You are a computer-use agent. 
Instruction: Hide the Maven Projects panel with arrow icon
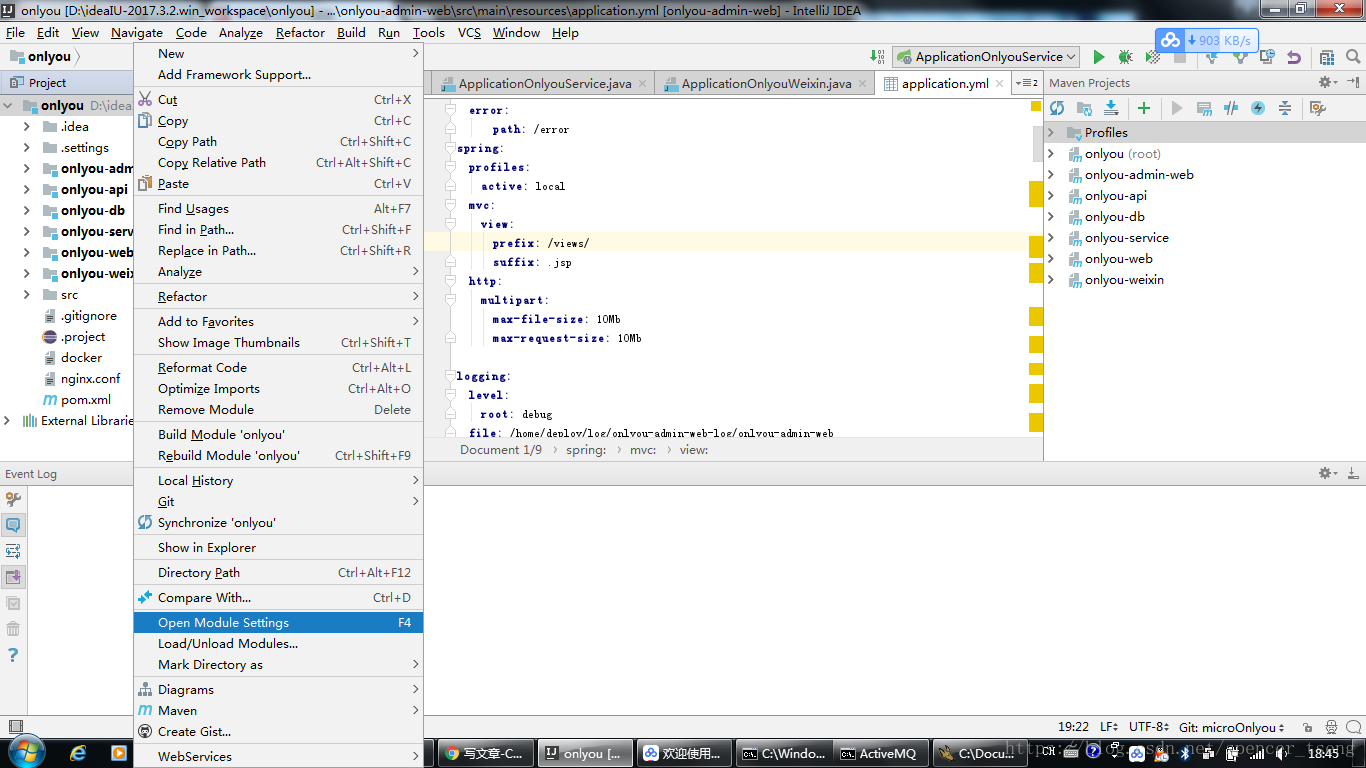pyautogui.click(x=1353, y=83)
